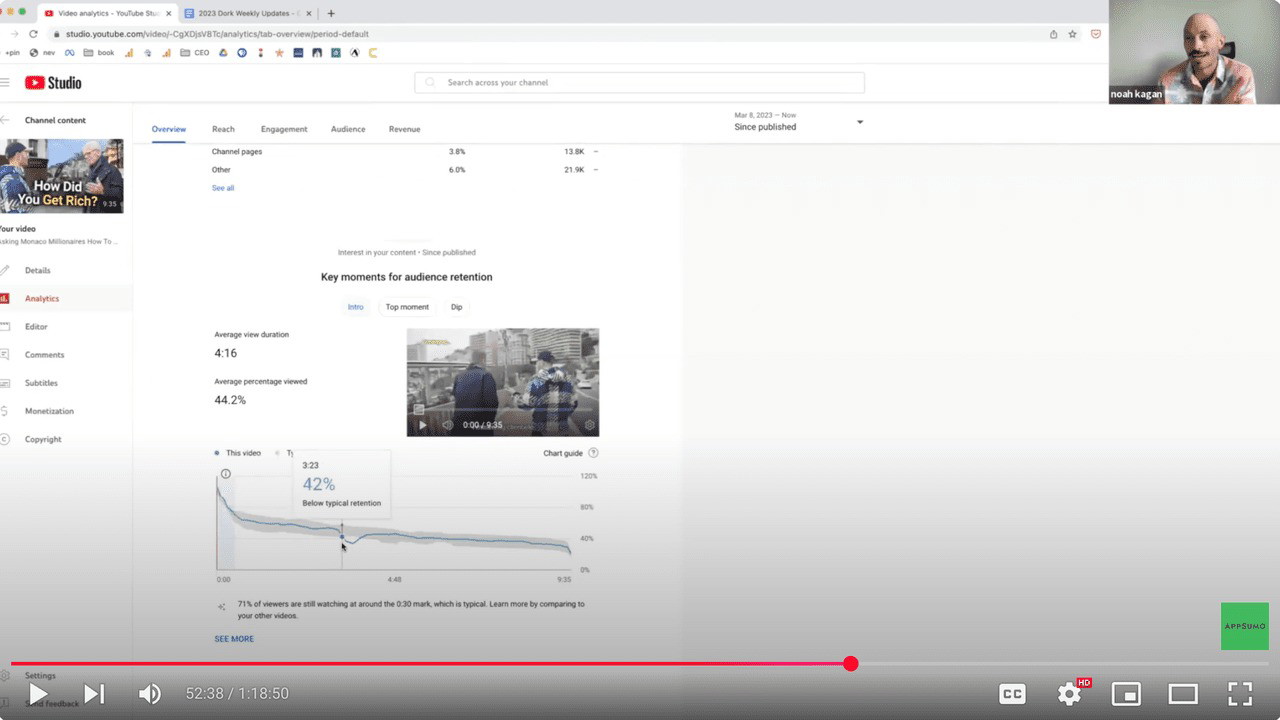Open the Reach tab

223,129
